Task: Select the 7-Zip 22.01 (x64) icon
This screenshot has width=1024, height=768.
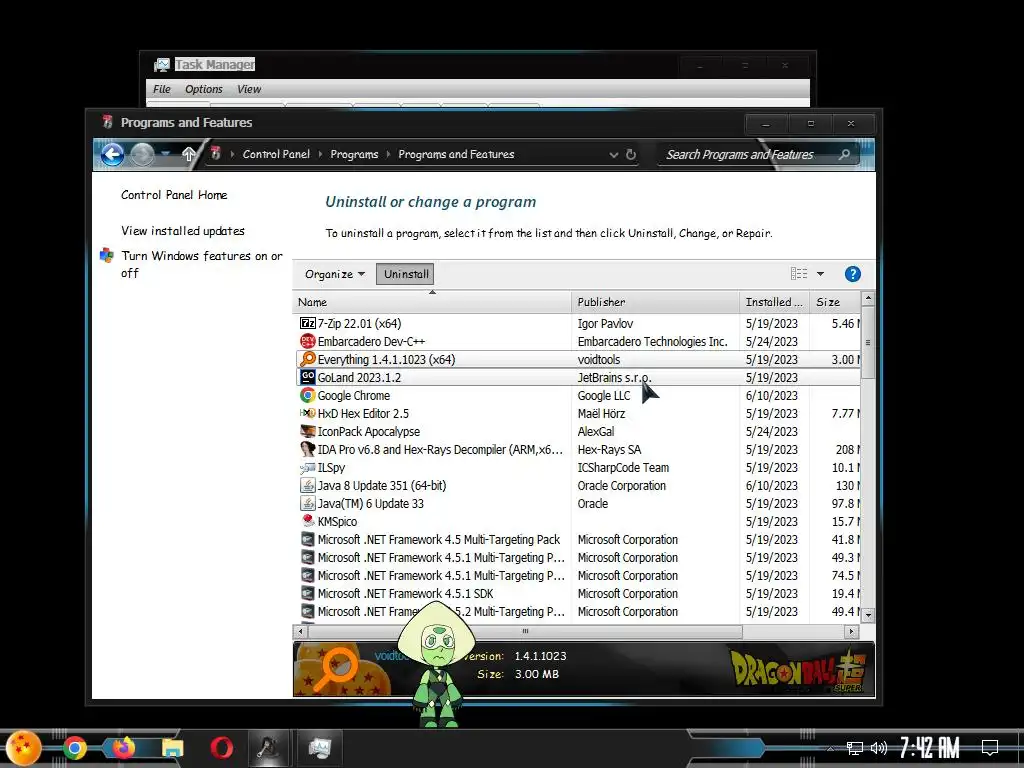Action: (308, 323)
